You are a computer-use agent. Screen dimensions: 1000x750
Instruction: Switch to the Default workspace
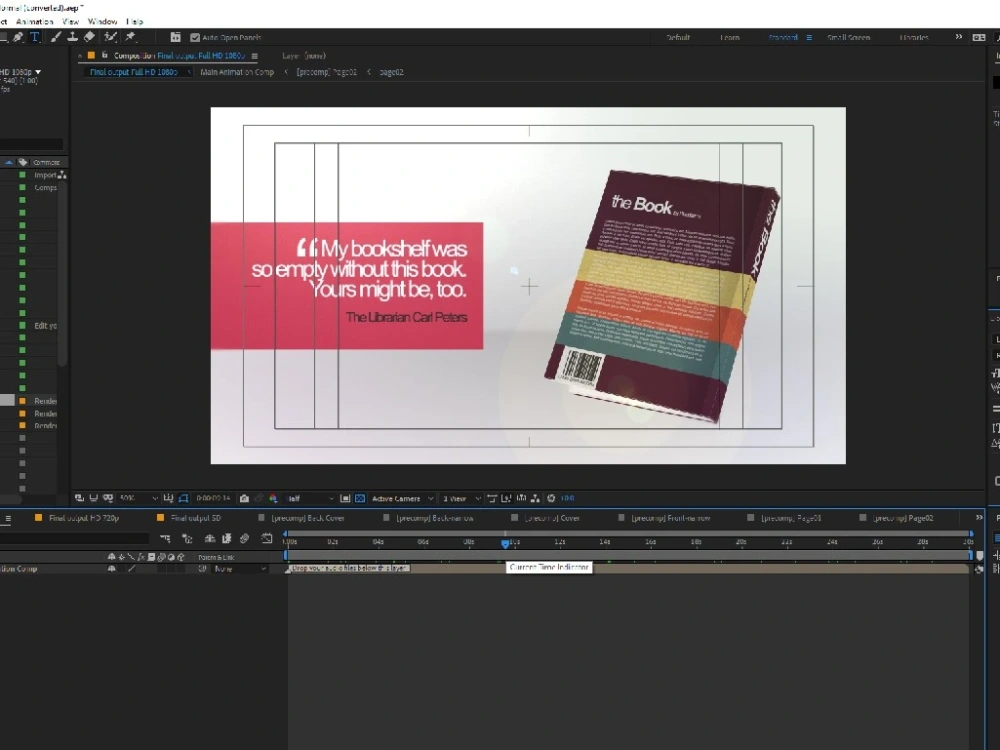point(678,38)
